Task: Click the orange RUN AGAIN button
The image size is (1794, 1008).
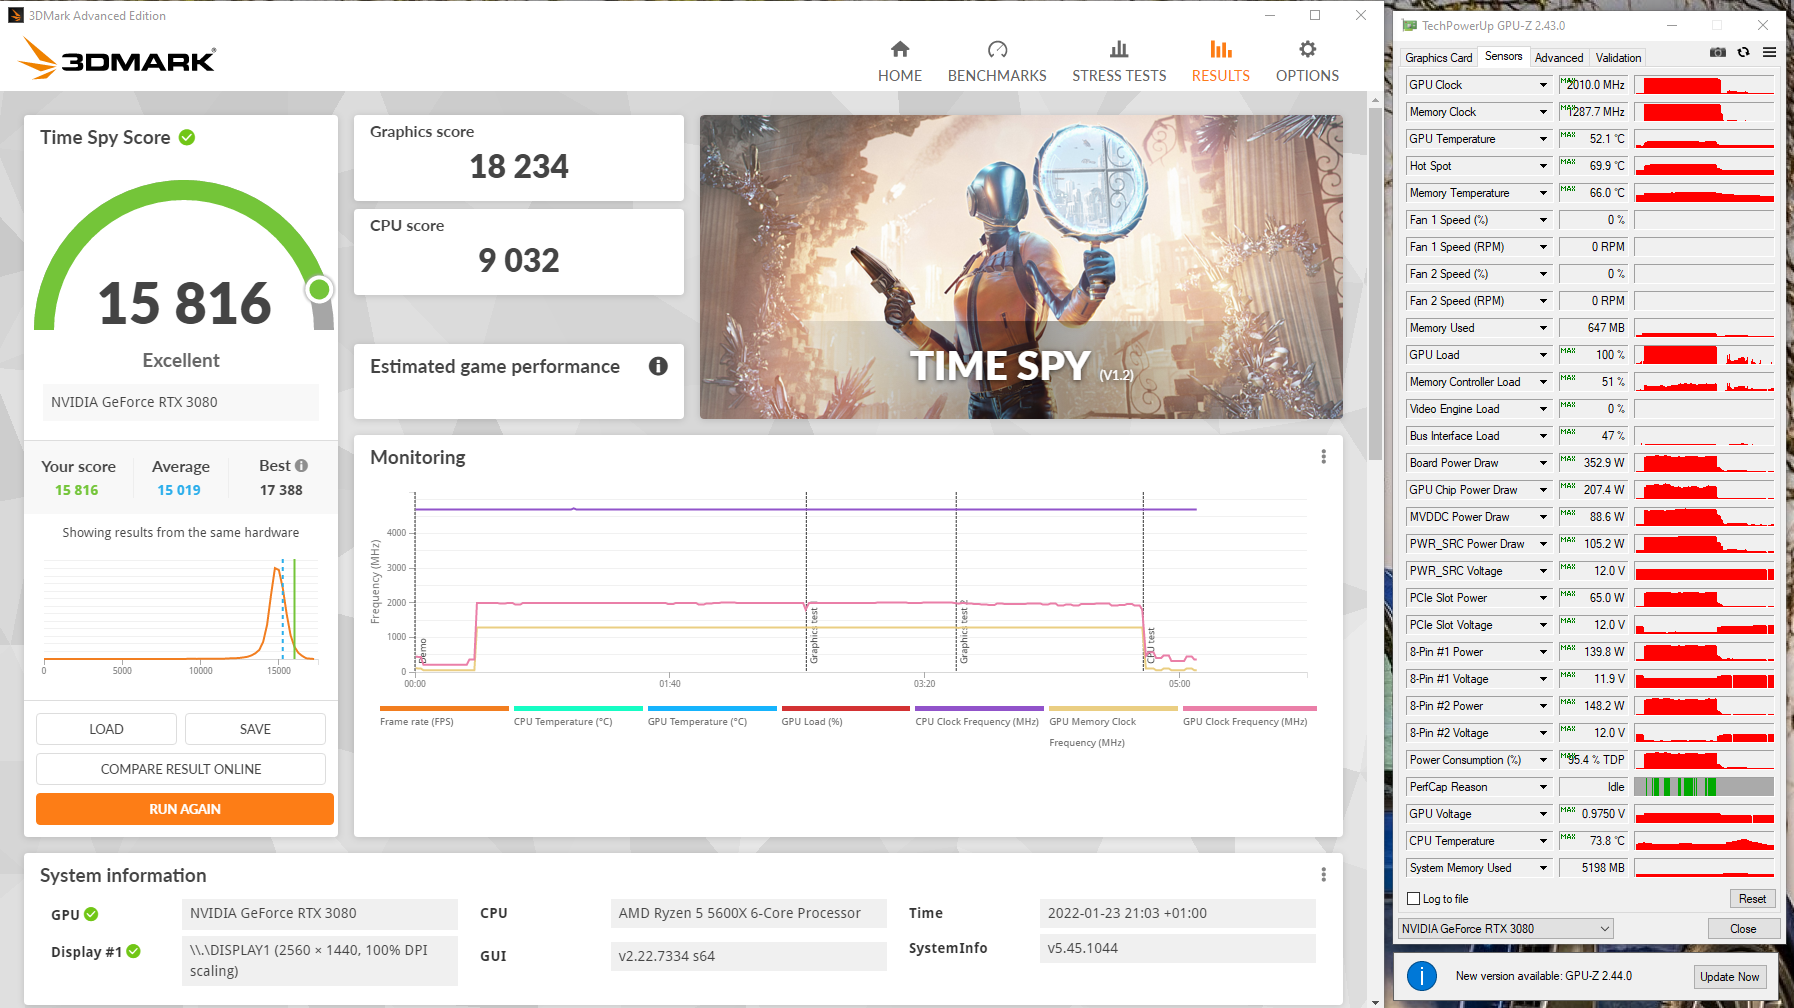Action: coord(185,809)
